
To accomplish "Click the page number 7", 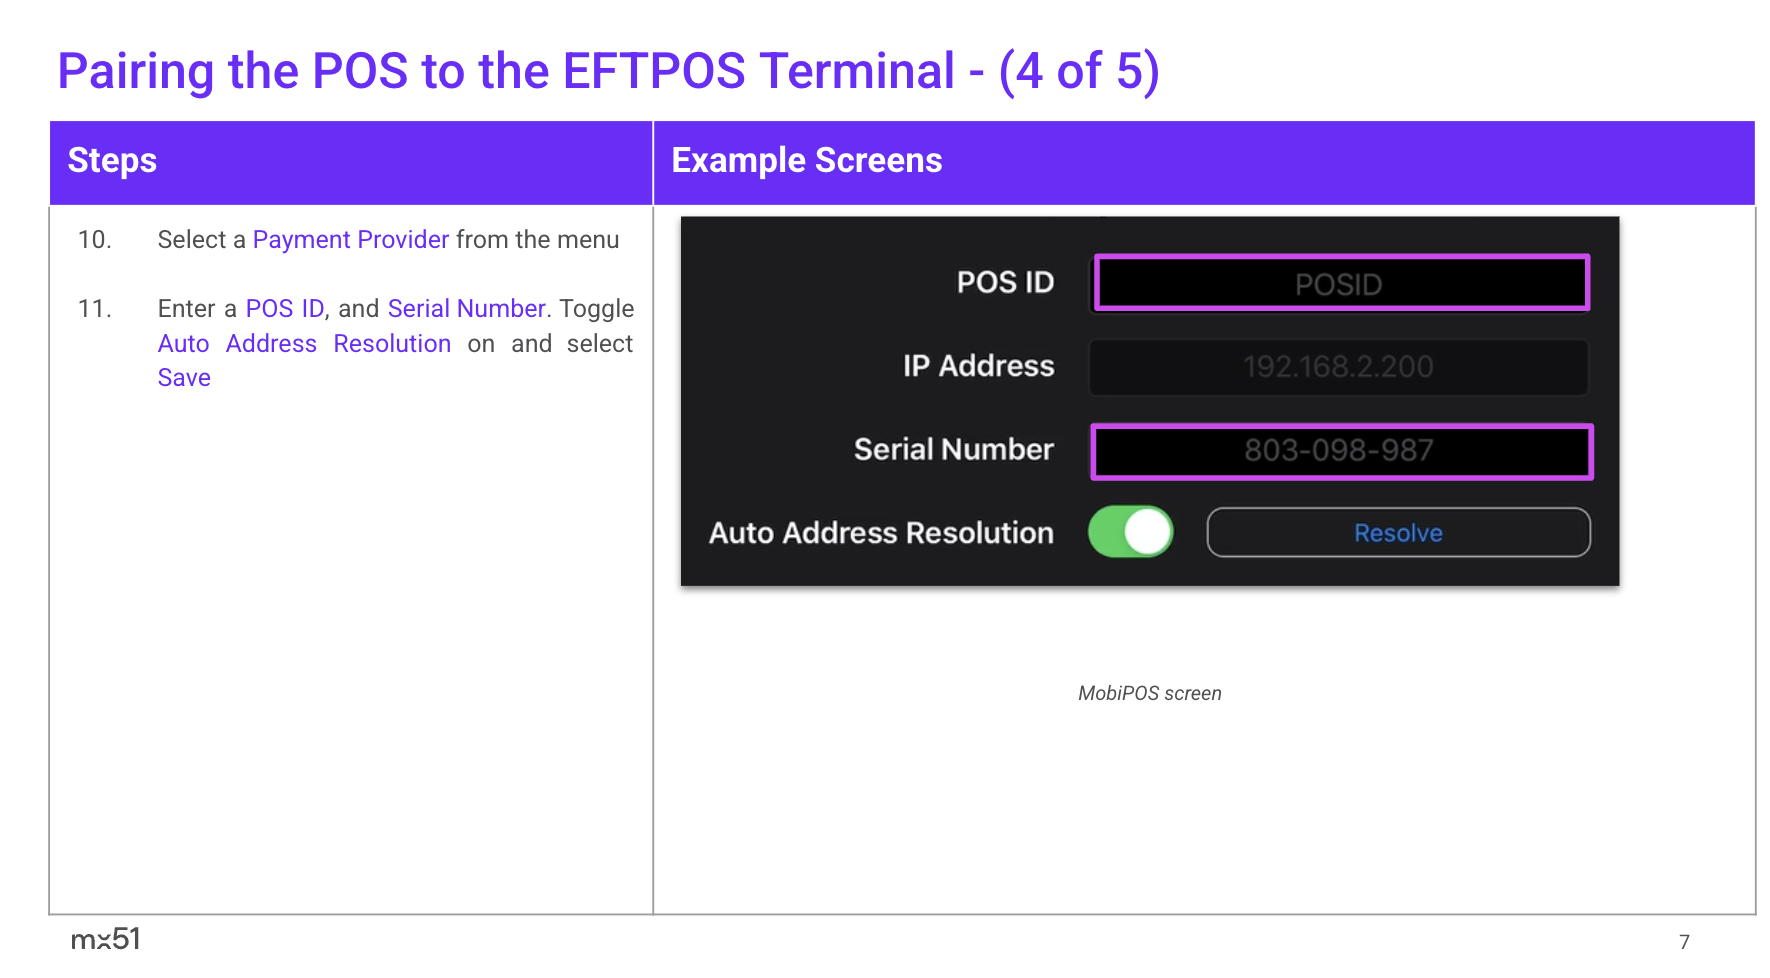I will click(1684, 942).
